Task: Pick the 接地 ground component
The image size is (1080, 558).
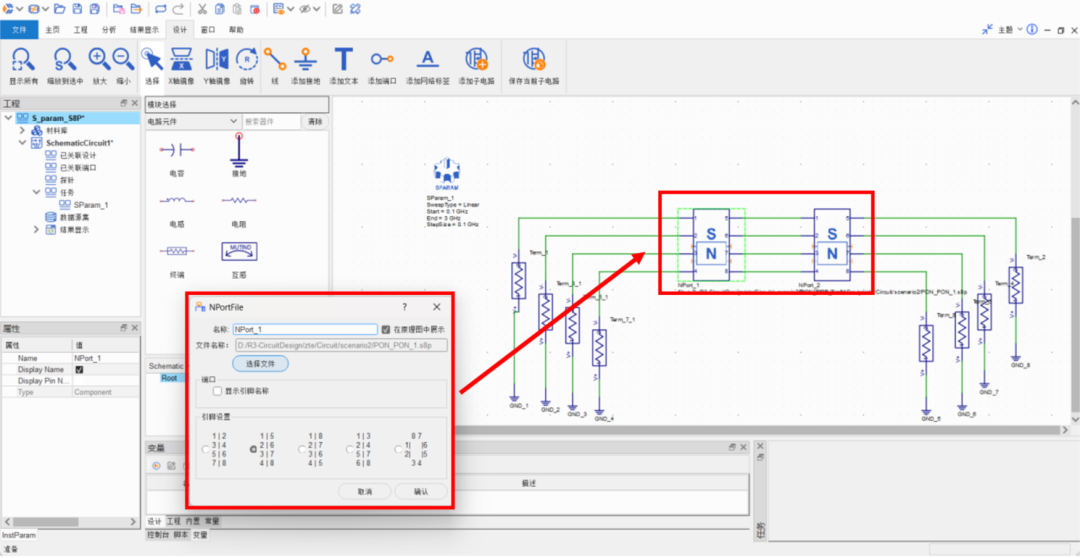Action: [239, 153]
